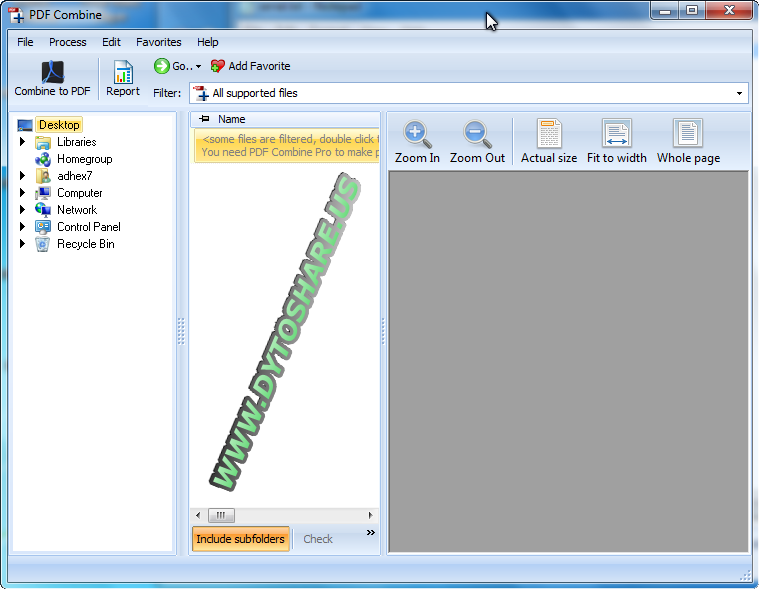Click the file list scroll left arrow
Image resolution: width=760 pixels, height=590 pixels.
pyautogui.click(x=198, y=515)
